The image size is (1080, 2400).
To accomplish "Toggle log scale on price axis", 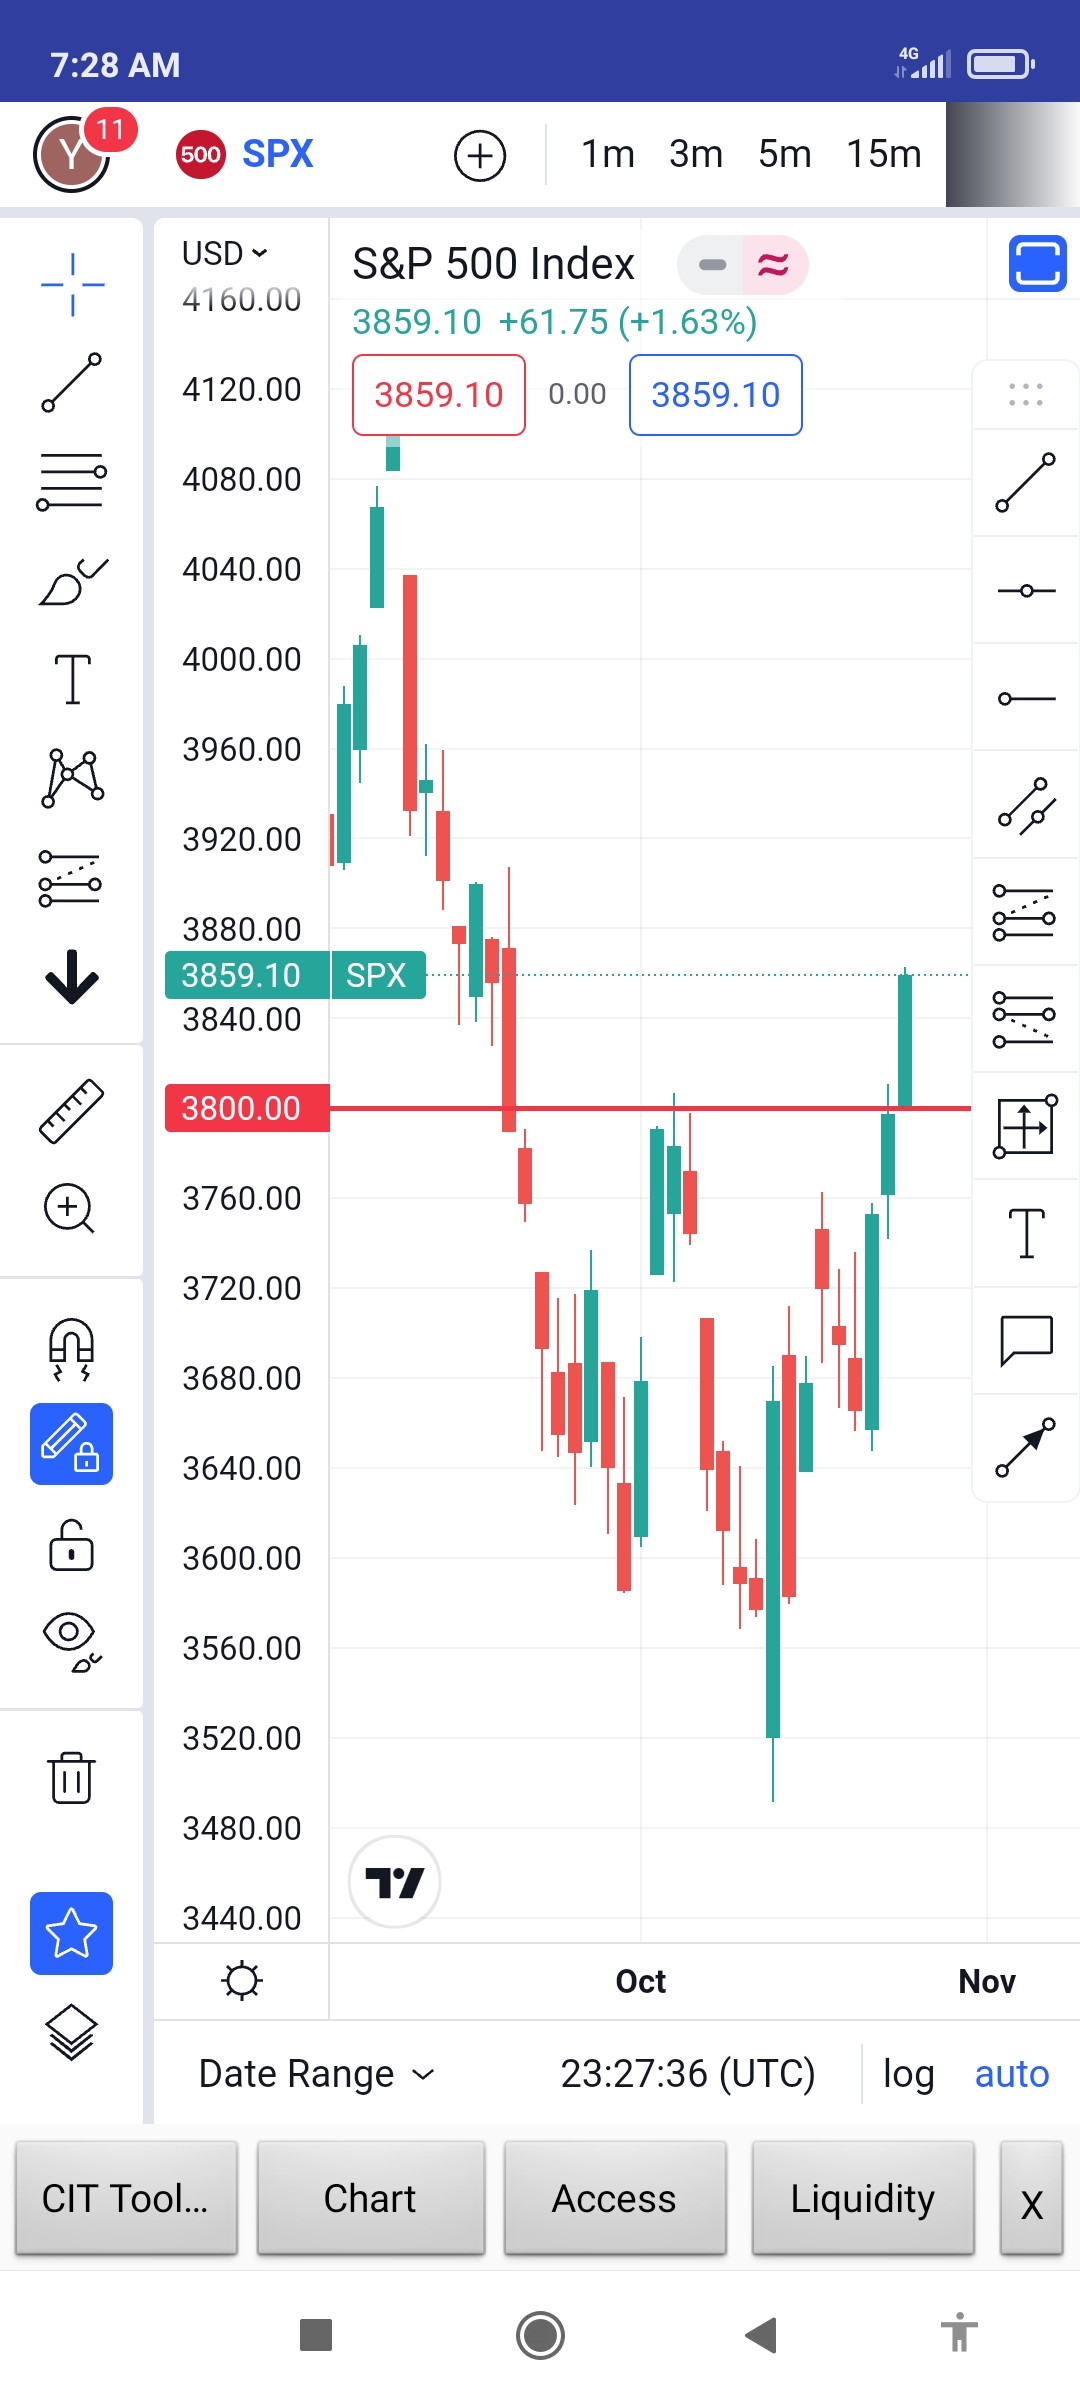I will 908,2074.
